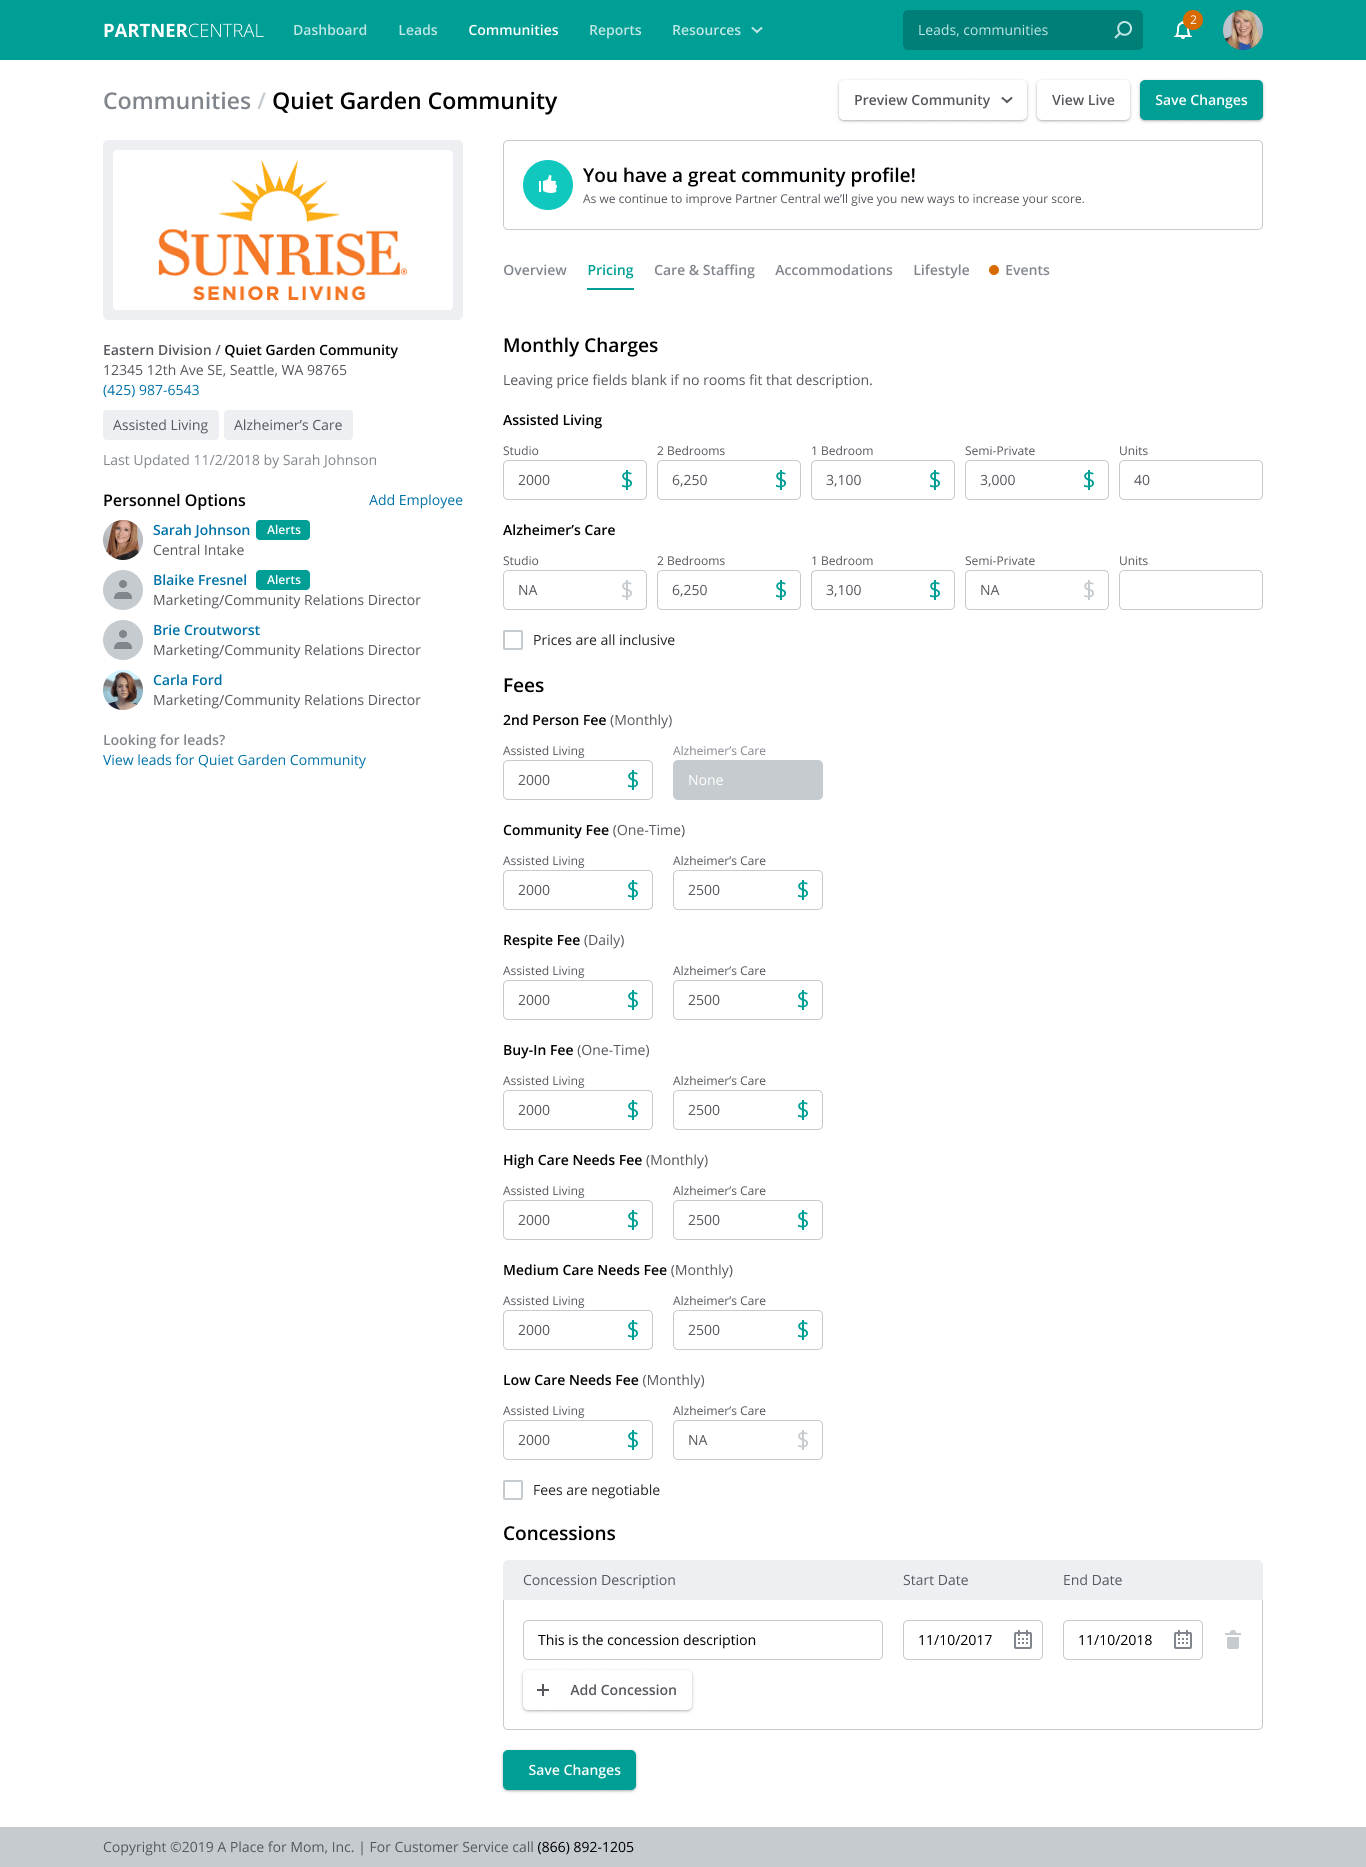The height and width of the screenshot is (1867, 1366).
Task: Click dollar icon in 2nd Person Fee Assisted Living
Action: tap(633, 780)
